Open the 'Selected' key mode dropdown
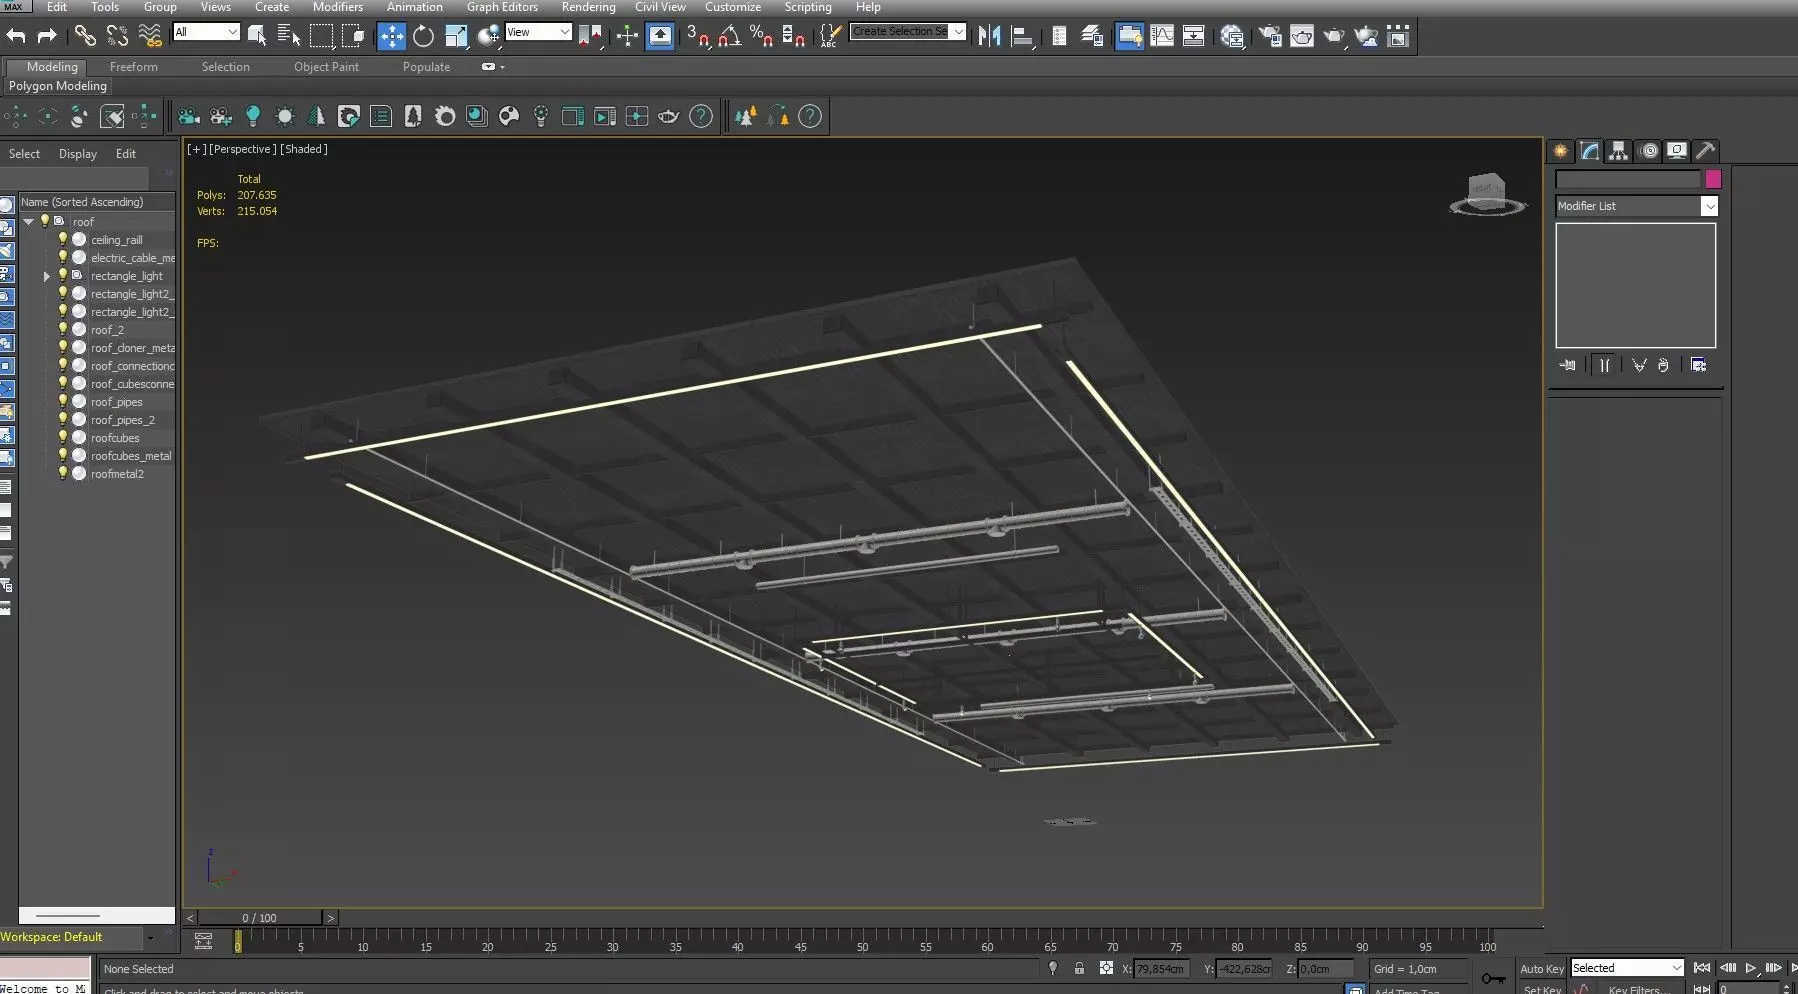 [1627, 968]
